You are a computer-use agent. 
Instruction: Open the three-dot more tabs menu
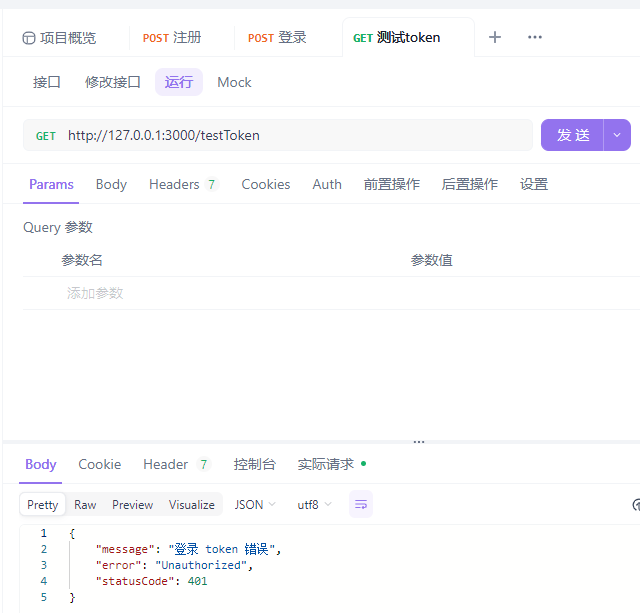click(x=535, y=37)
